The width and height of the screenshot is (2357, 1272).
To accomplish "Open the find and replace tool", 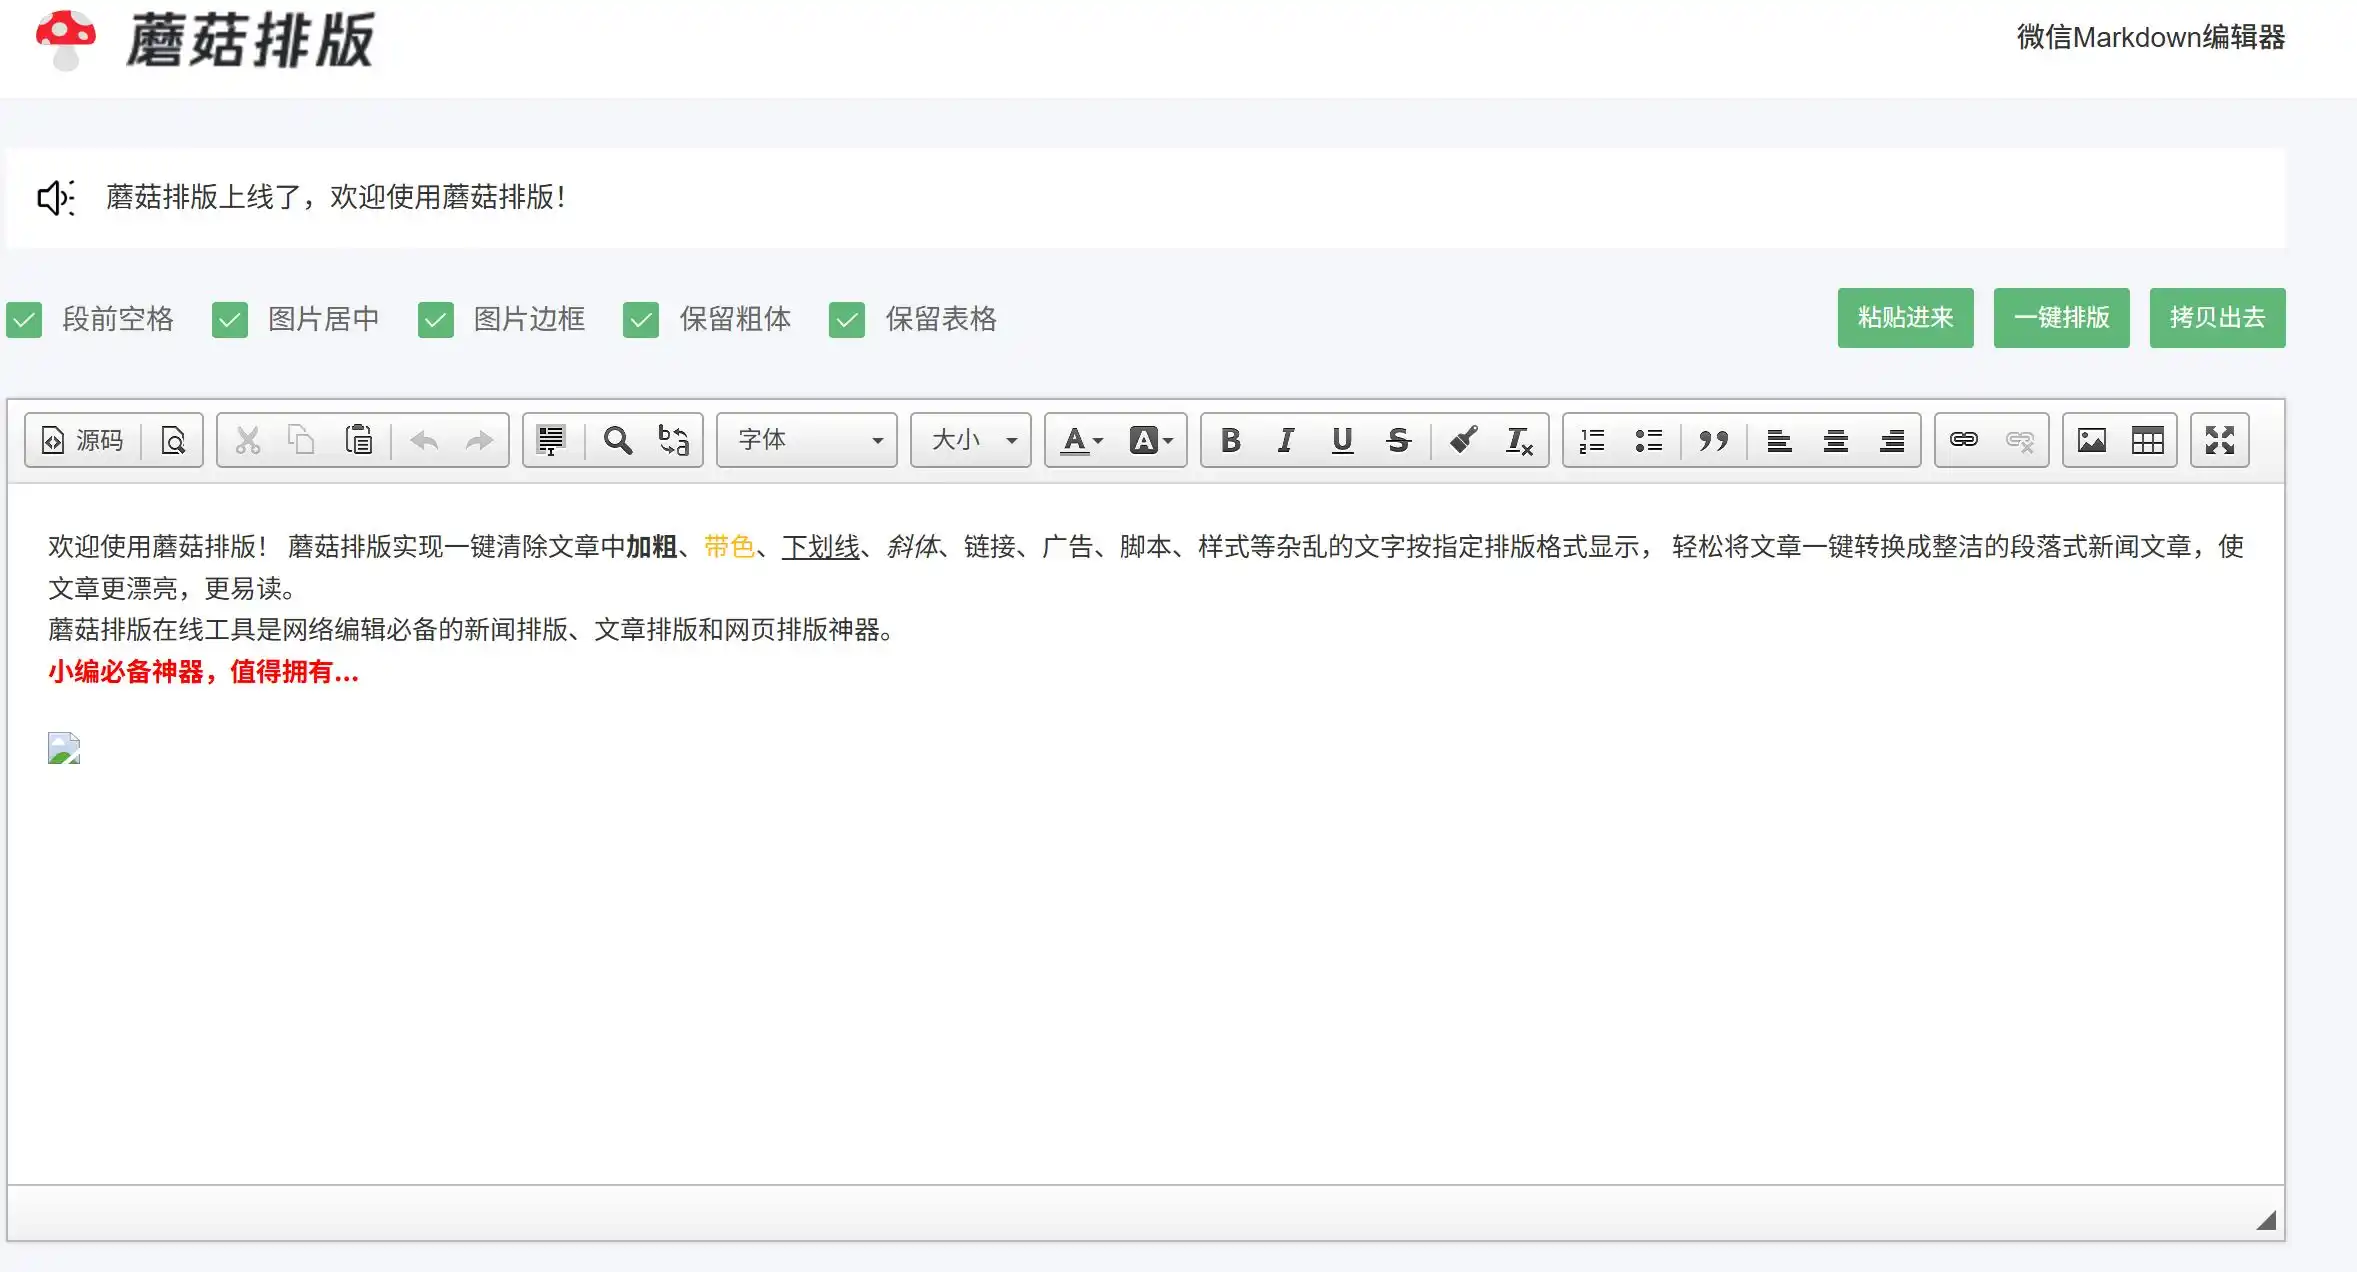I will 673,440.
